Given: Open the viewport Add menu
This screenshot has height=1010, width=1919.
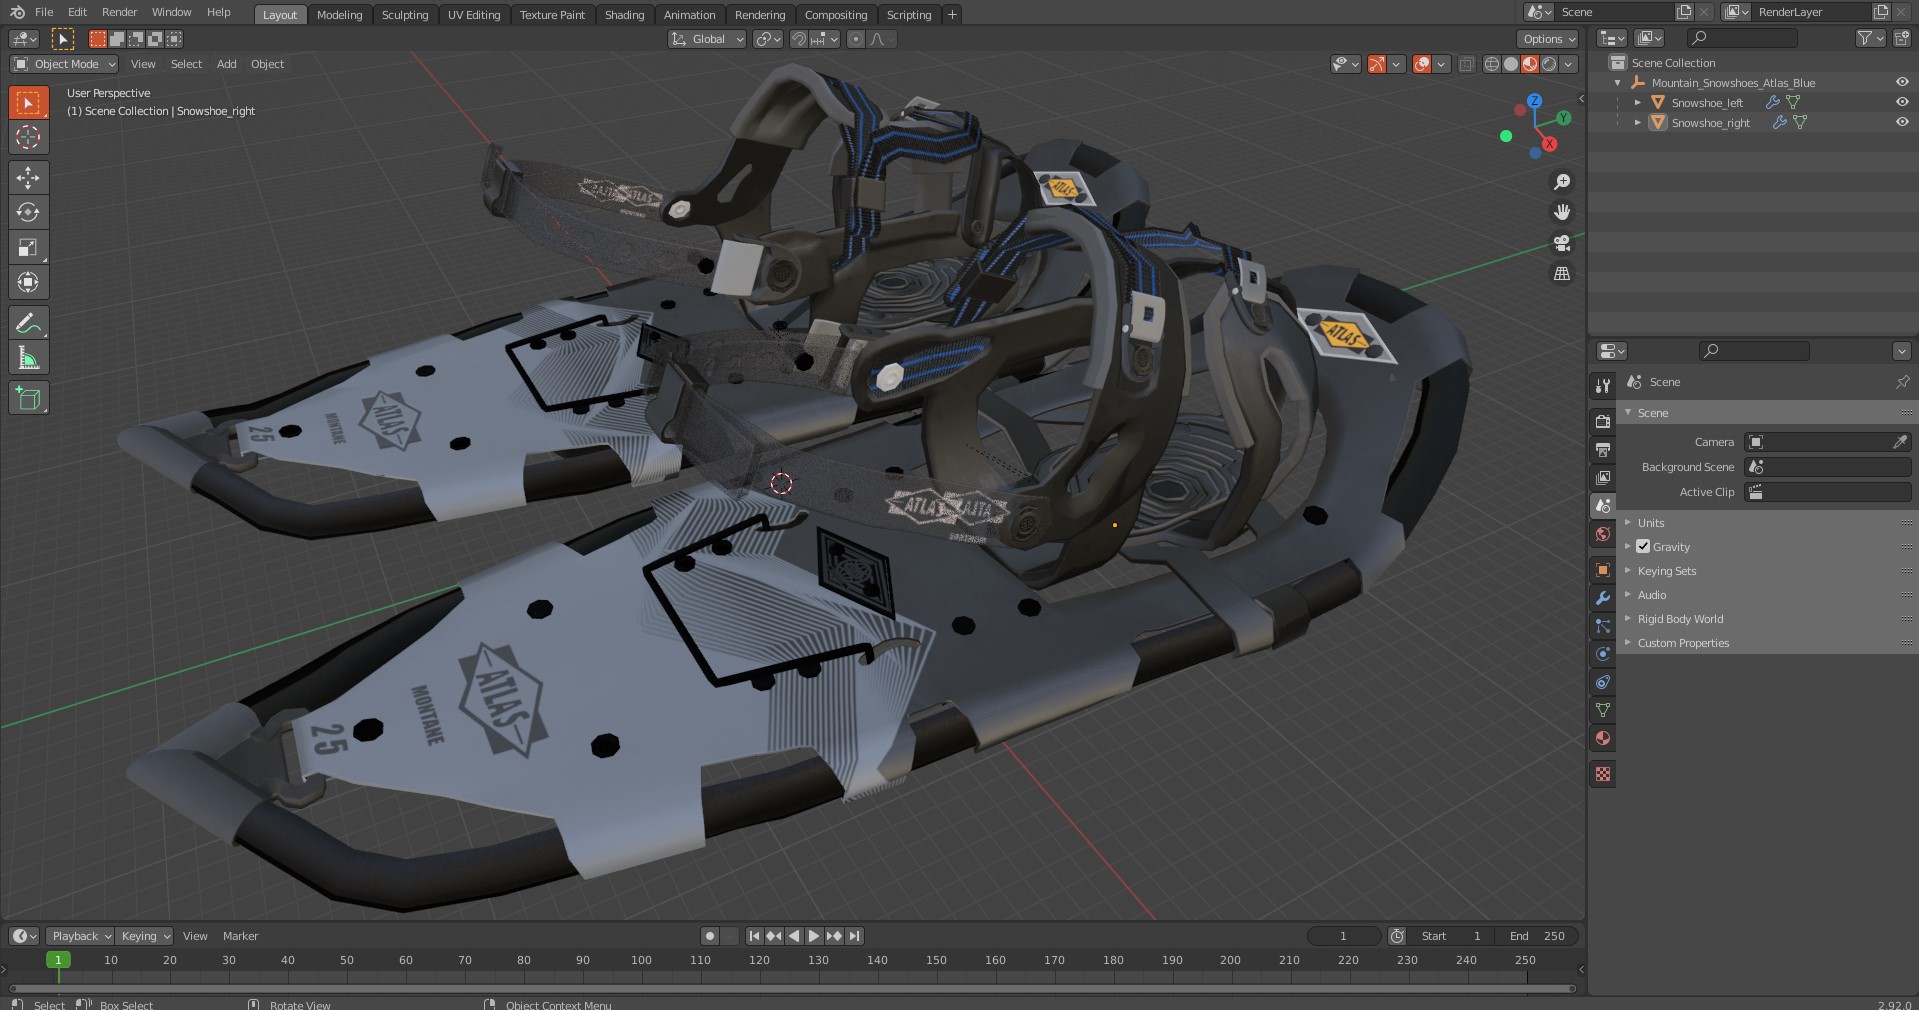Looking at the screenshot, I should pos(227,64).
